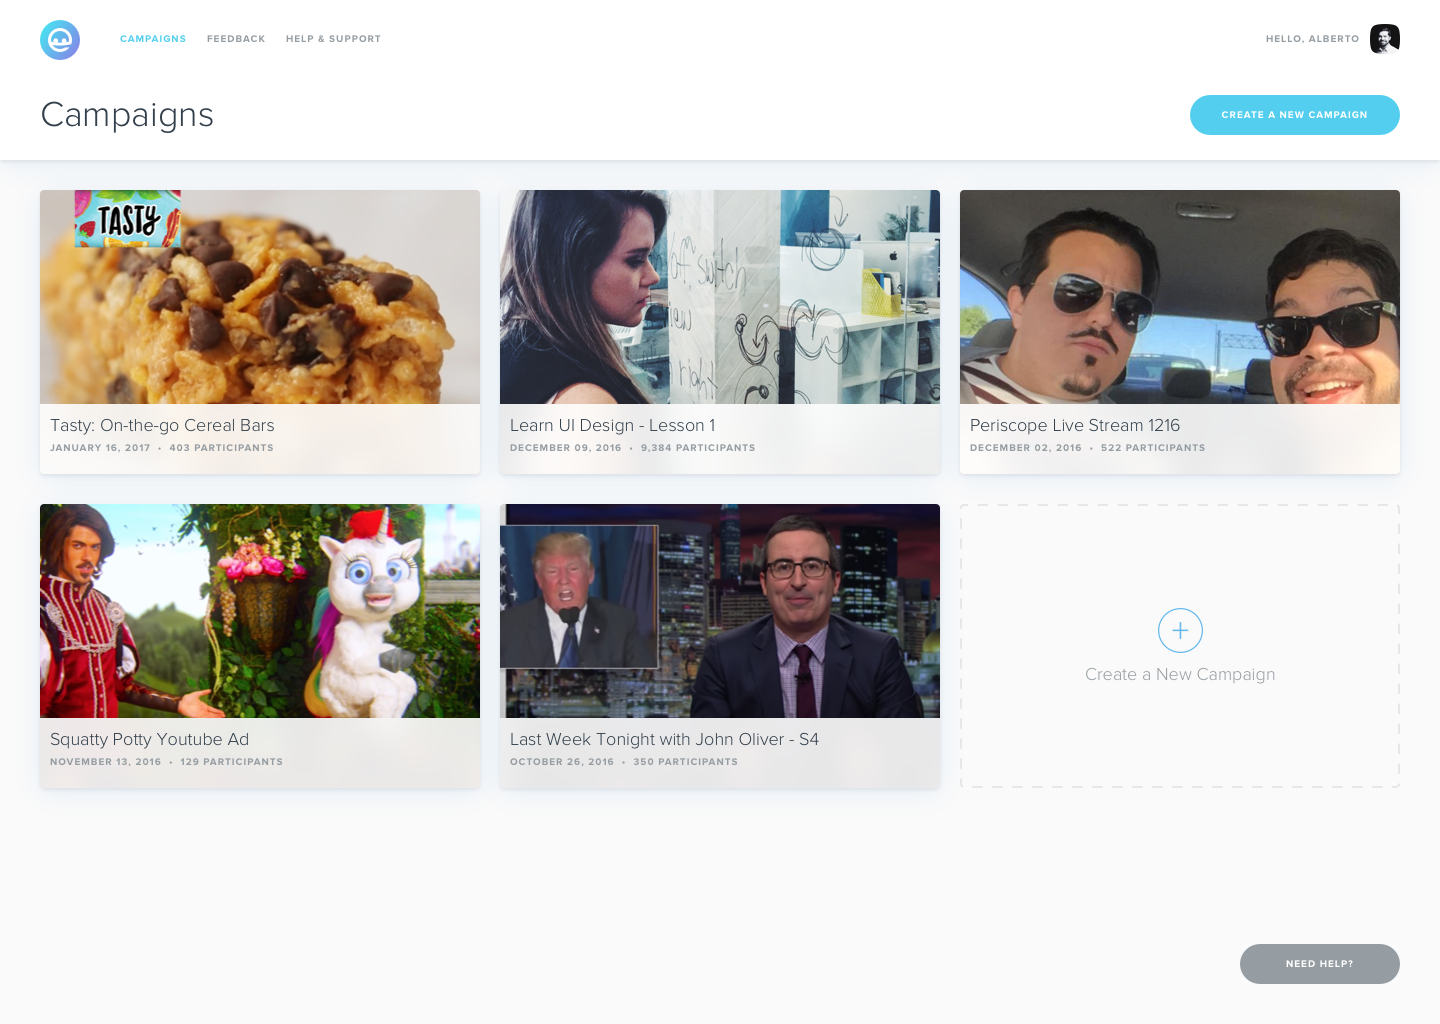Click the December 02, 2016 date
The image size is (1440, 1024).
tap(1026, 448)
